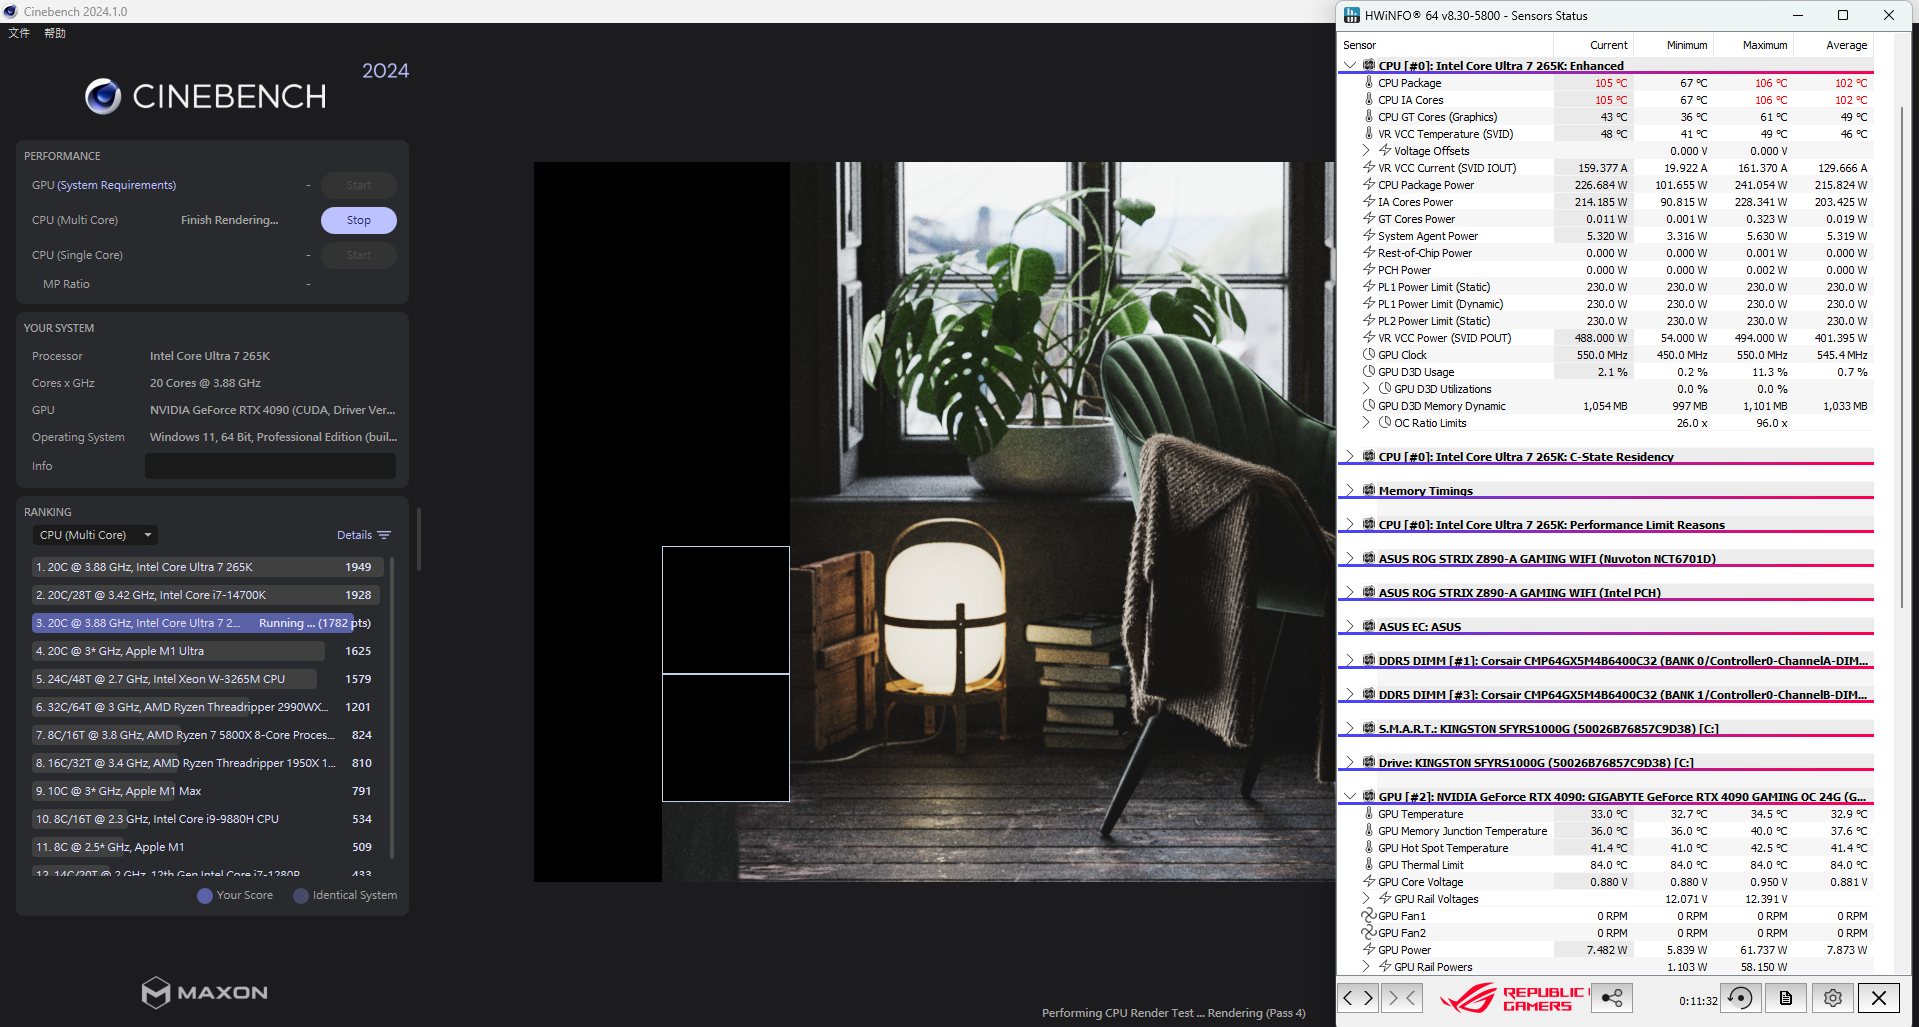Expand the Voltage Offsets tree item
Image resolution: width=1919 pixels, height=1027 pixels.
1366,151
